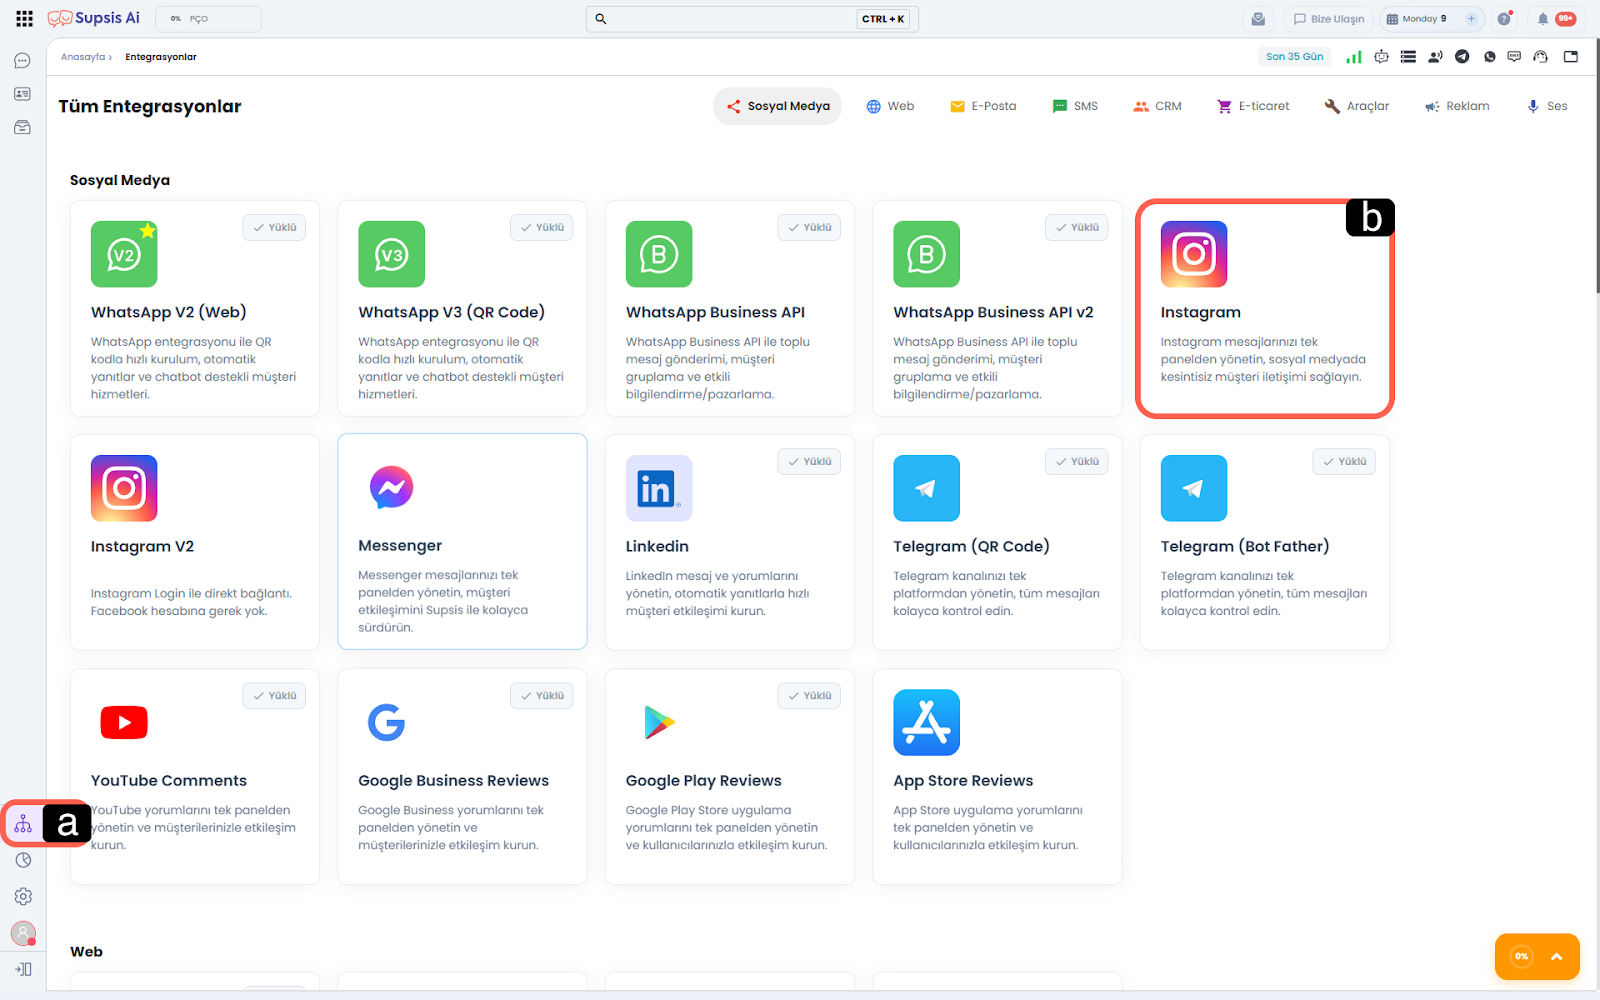
Task: Expand the Son 35 Gün date range selector
Action: [x=1294, y=57]
